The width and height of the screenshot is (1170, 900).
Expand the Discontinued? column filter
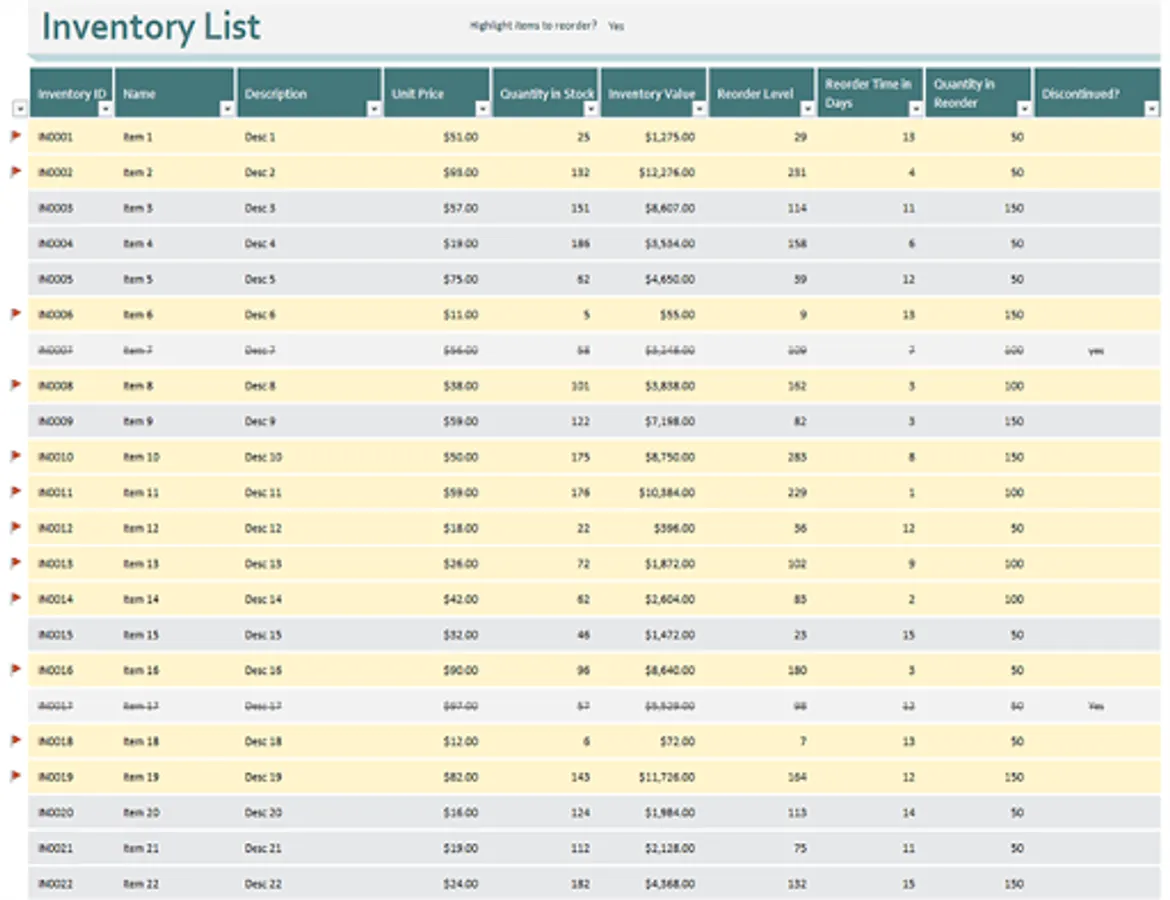pyautogui.click(x=1151, y=109)
